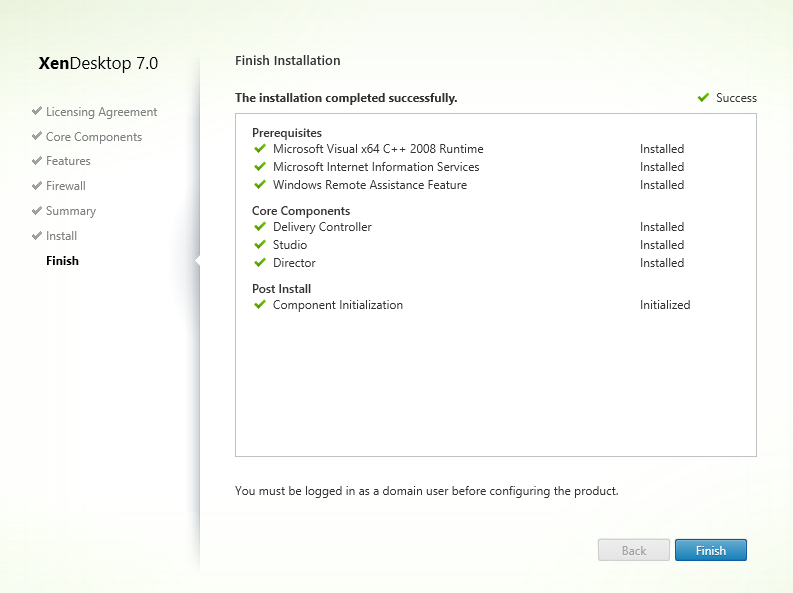
Task: Click the current Finish step label
Action: click(62, 261)
